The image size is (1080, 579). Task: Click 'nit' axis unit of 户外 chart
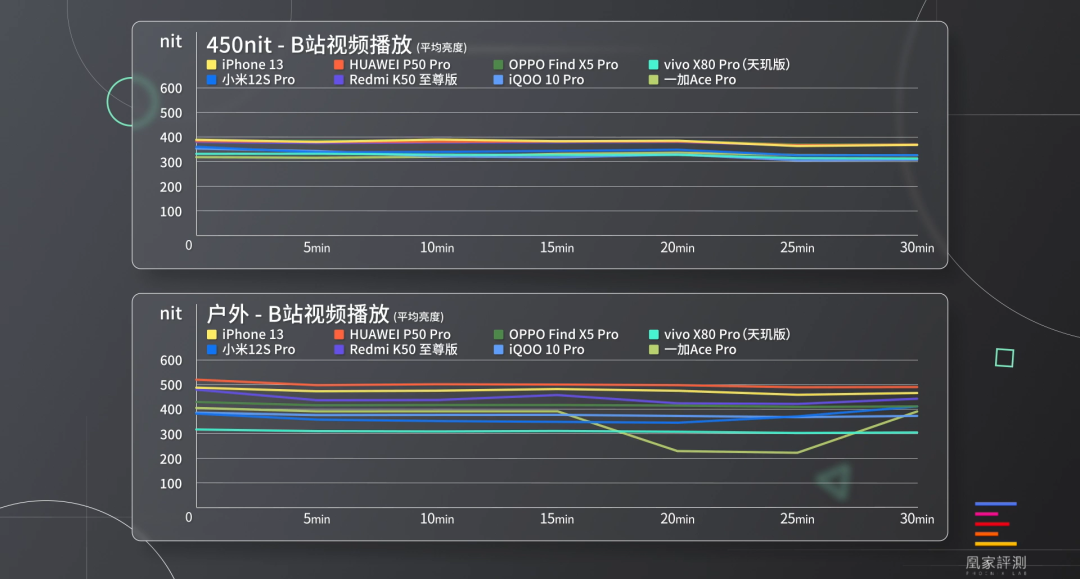tap(171, 314)
